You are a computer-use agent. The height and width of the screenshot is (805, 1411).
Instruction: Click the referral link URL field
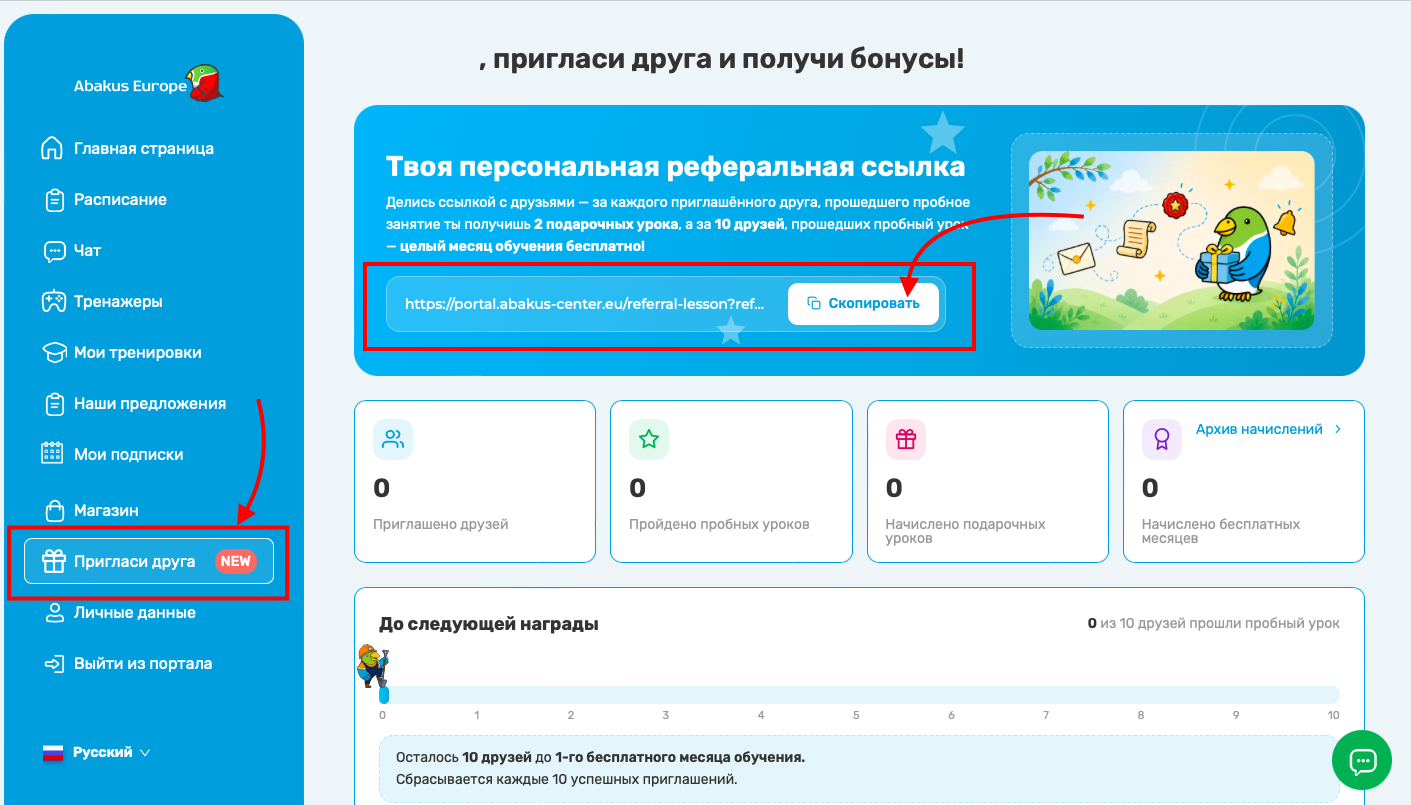(585, 303)
